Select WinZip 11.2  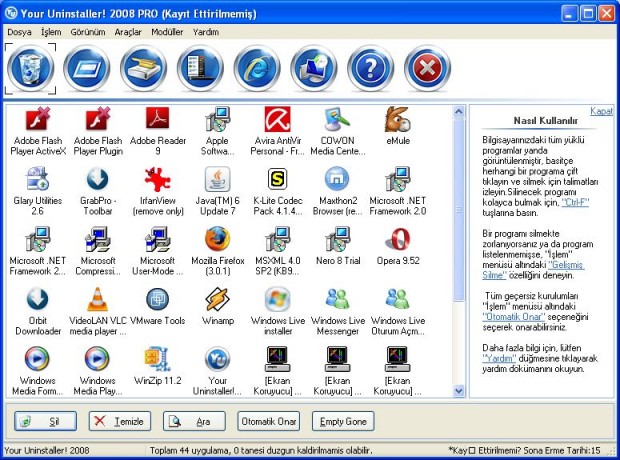[158, 366]
